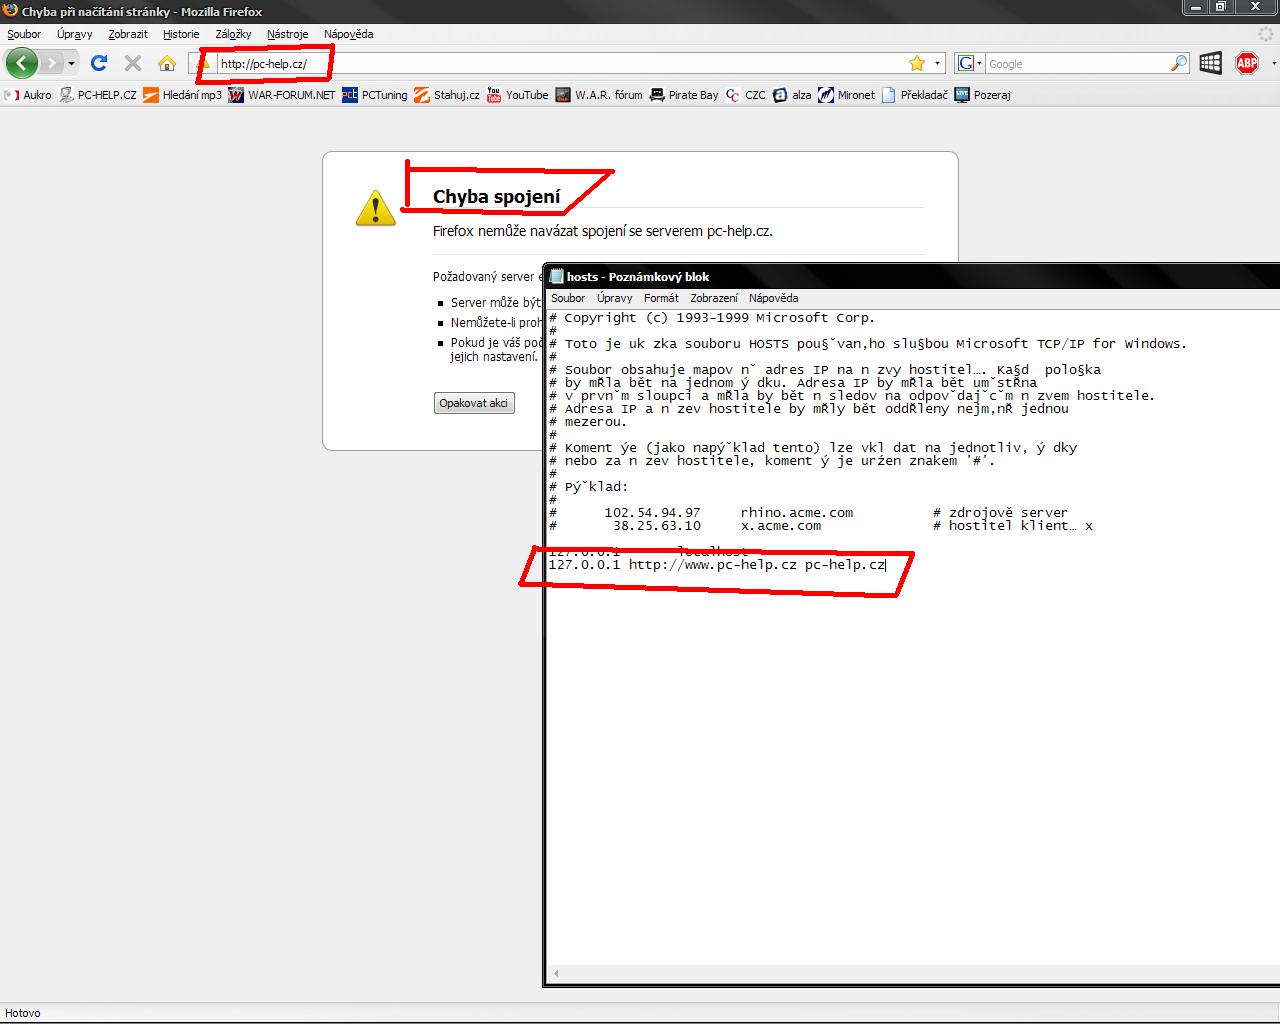Screen dimensions: 1280x1024
Task: Open the Překladač bookmark
Action: point(915,95)
